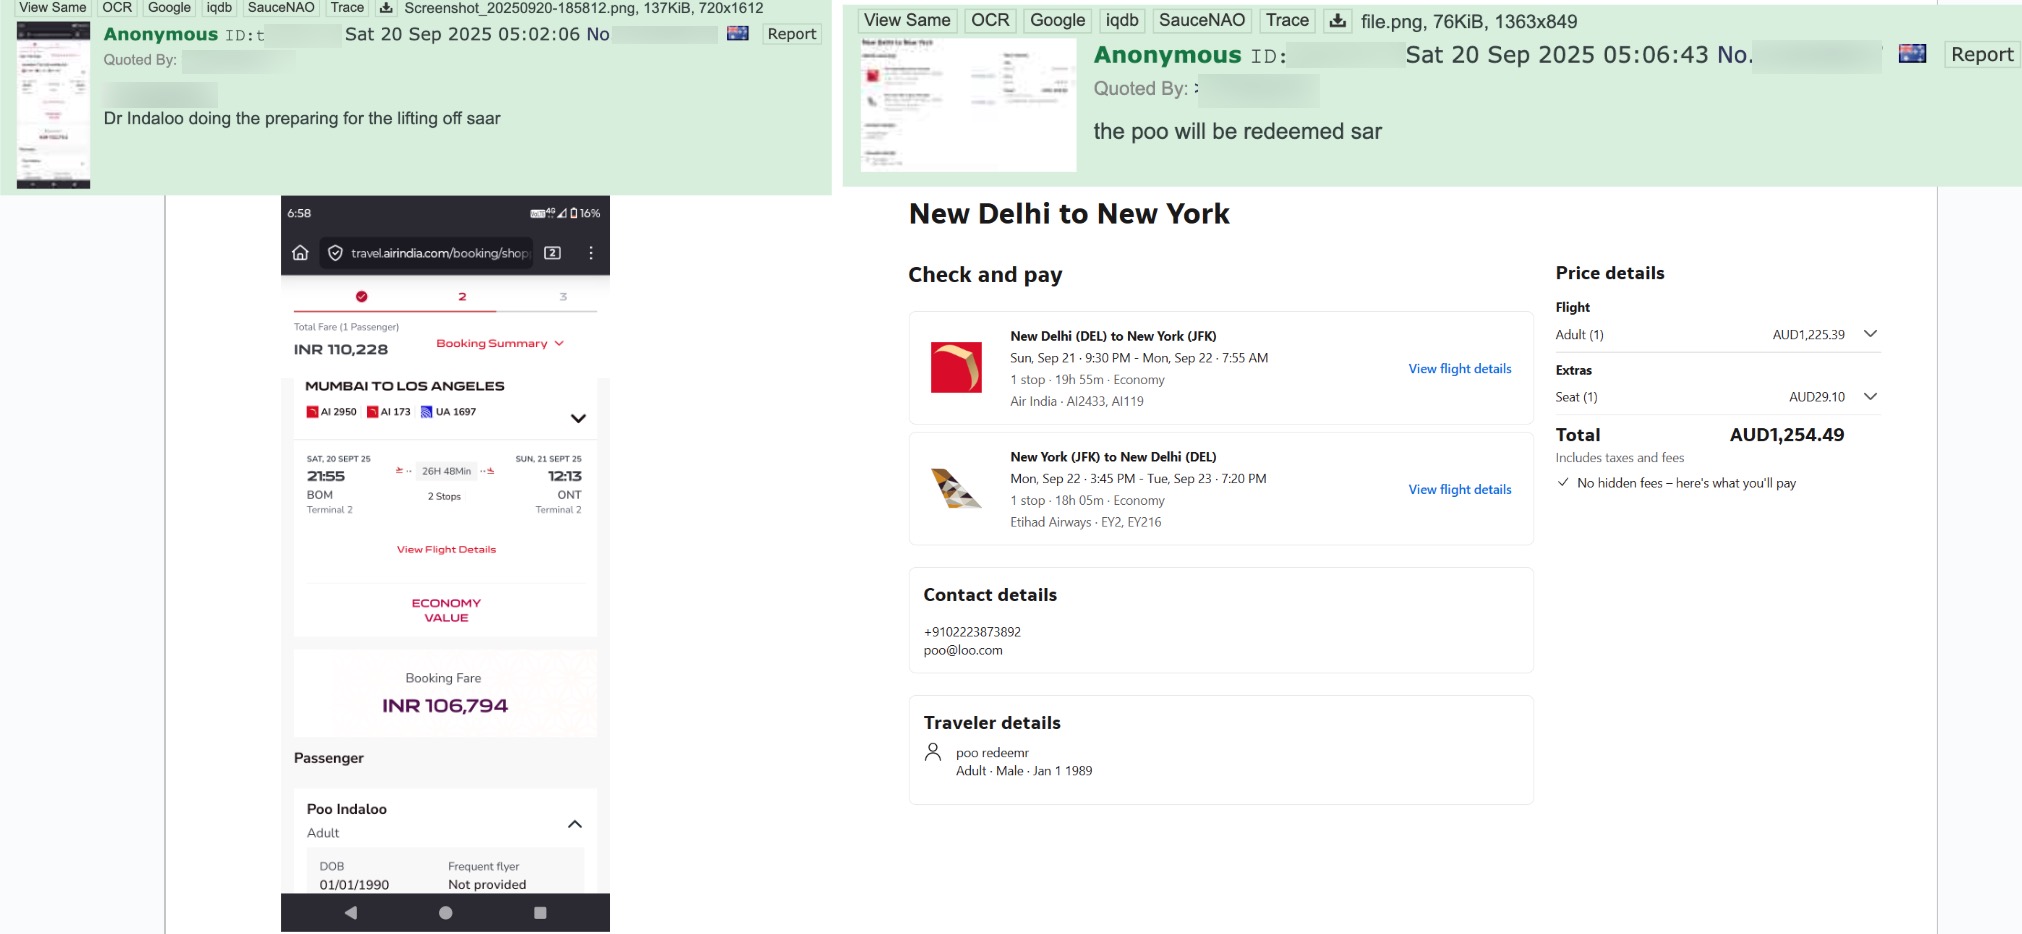Run a SauceNAO search on file.png
The image size is (2022, 934).
pyautogui.click(x=1202, y=20)
